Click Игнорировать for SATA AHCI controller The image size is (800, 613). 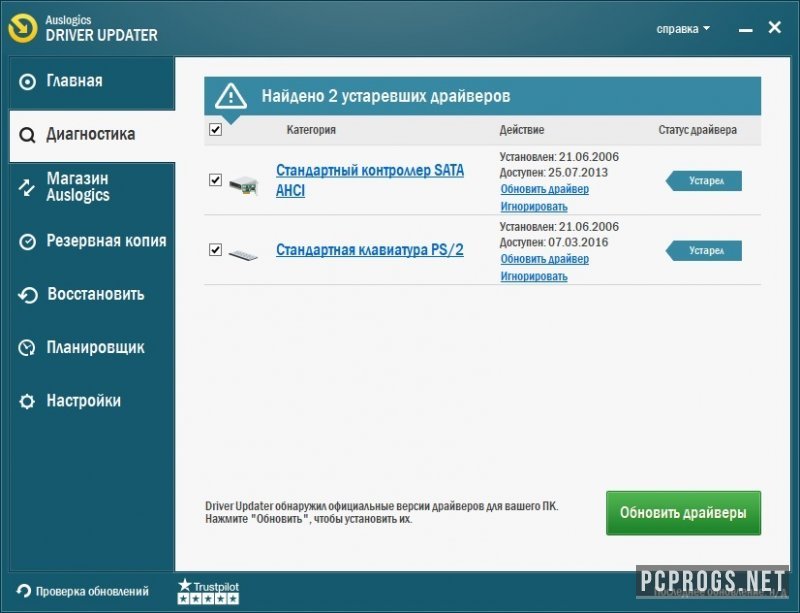click(534, 207)
